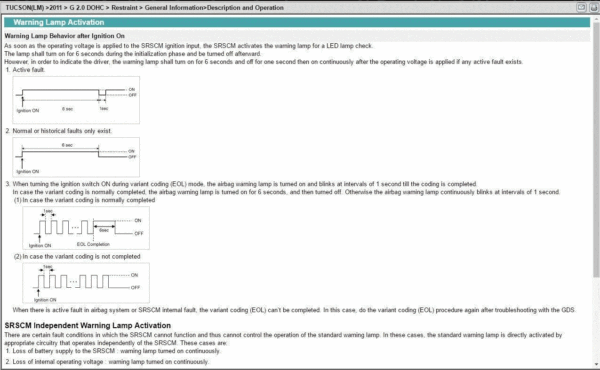Viewport: 600px width, 370px height.
Task: Click the scrollbar up arrow
Action: point(596,20)
